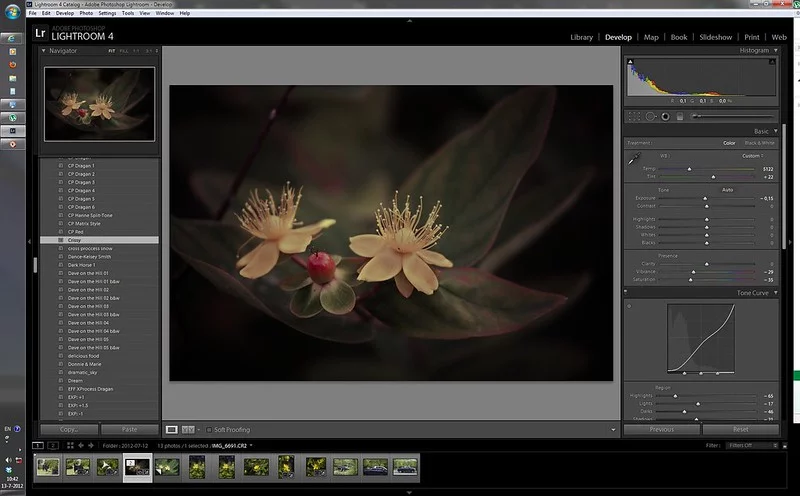Select the Dark Horse 1 preset
Viewport: 800px width, 496px height.
(83, 263)
